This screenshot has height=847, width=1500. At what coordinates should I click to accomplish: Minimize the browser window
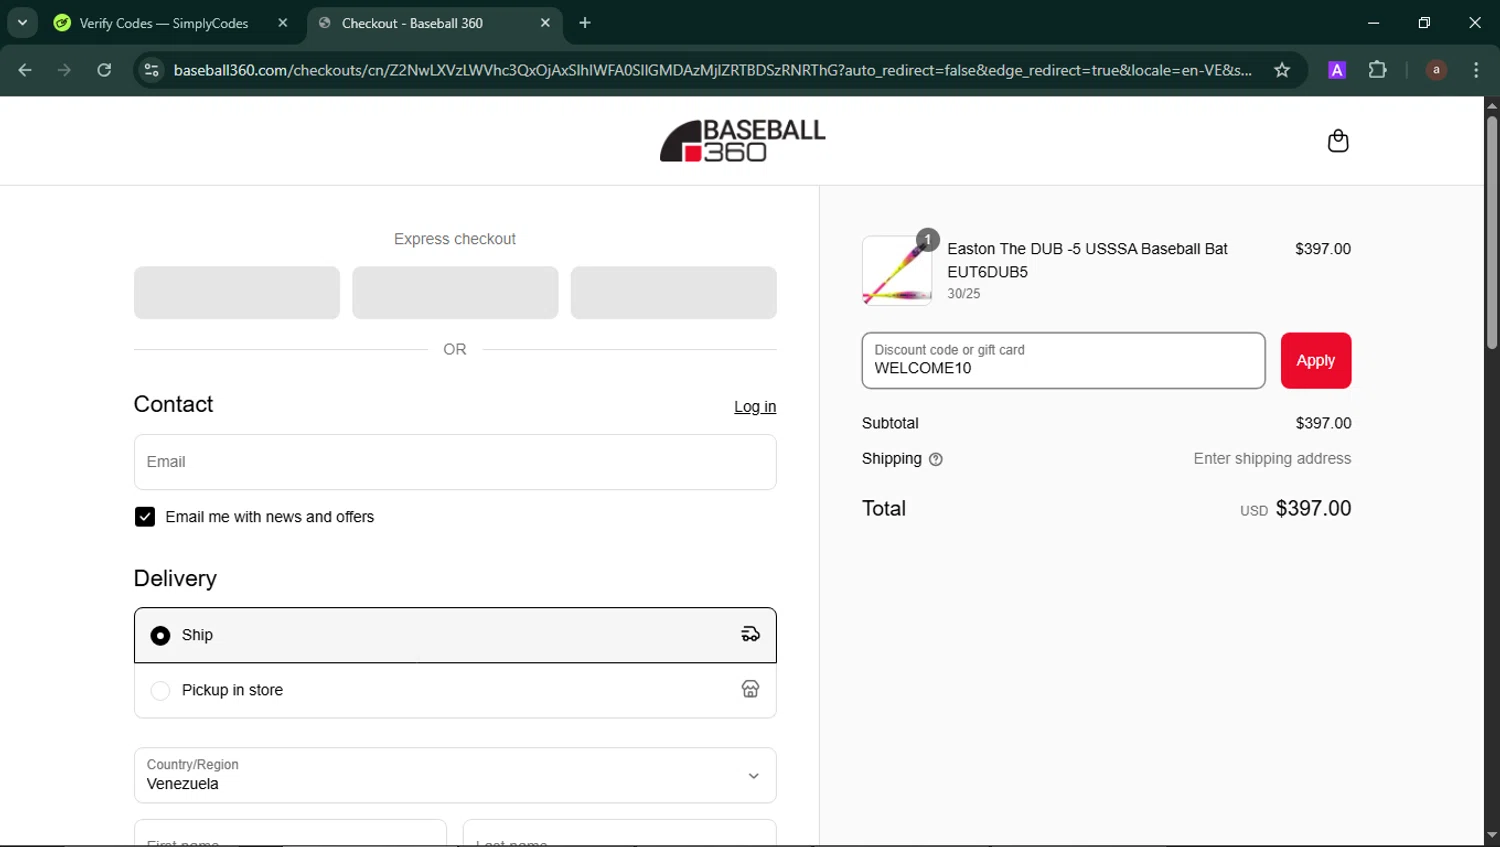click(x=1374, y=23)
